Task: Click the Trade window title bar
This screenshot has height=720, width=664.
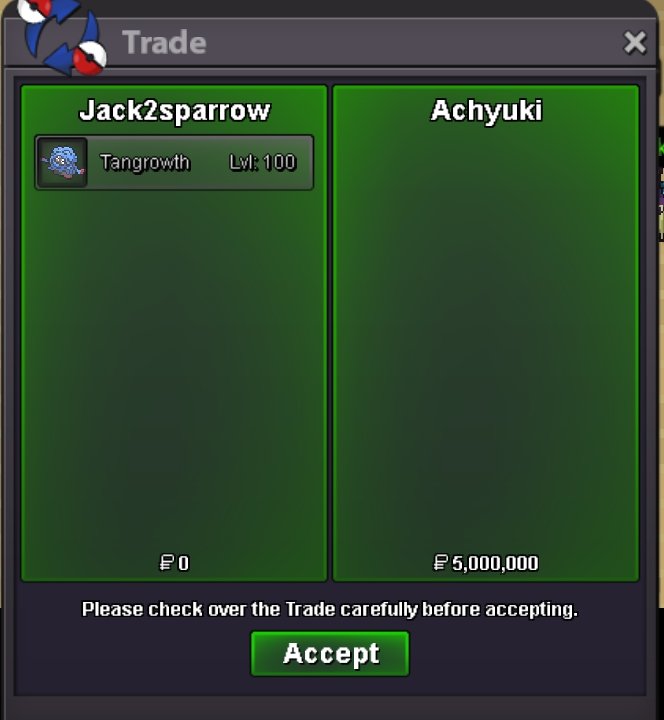Action: coord(367,43)
